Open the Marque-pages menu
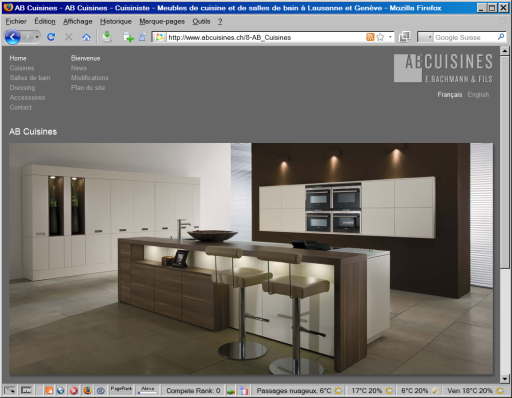This screenshot has height=398, width=512. (x=162, y=21)
